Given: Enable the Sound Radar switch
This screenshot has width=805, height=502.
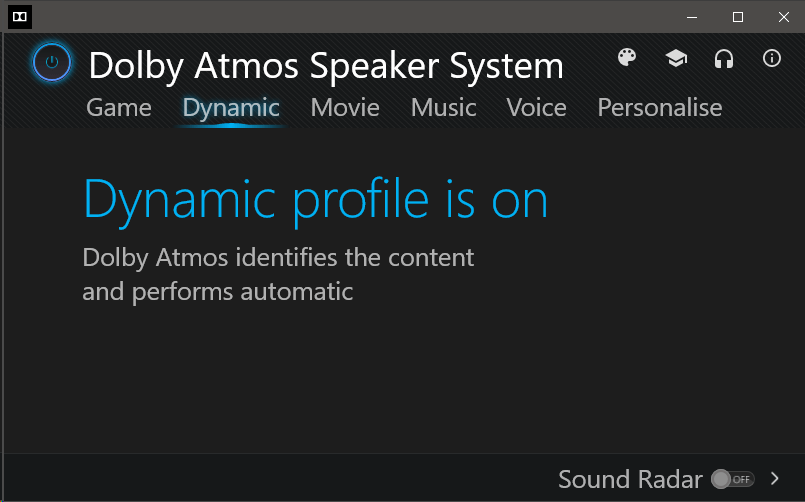Looking at the screenshot, I should point(733,479).
